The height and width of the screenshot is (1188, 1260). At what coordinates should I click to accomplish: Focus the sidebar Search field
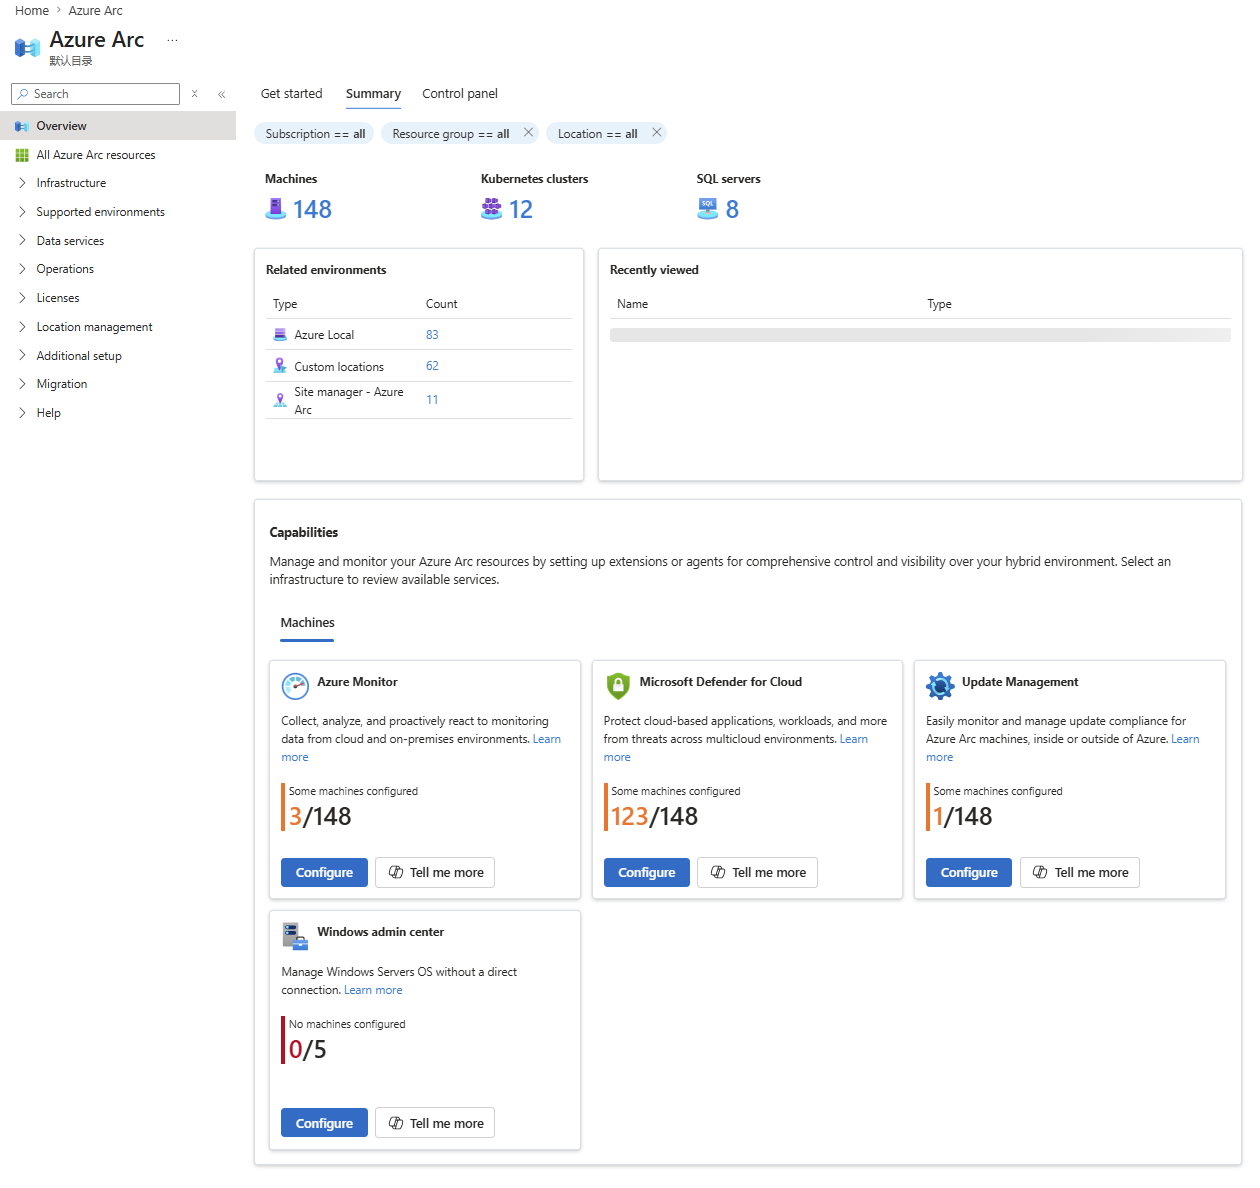(95, 94)
